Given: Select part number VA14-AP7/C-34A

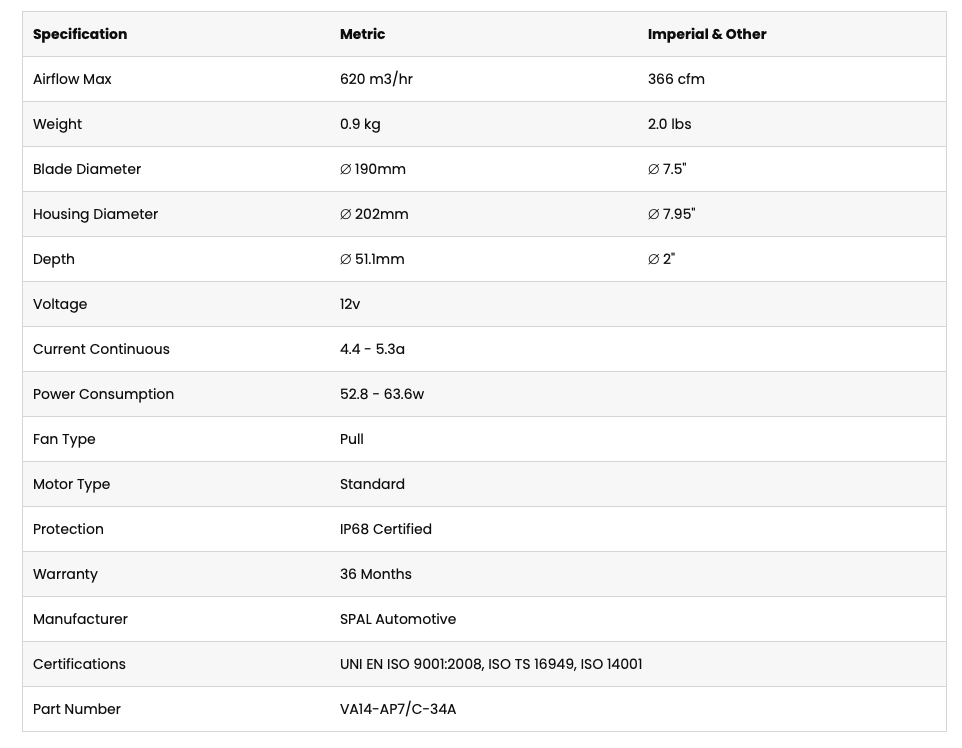Looking at the screenshot, I should (x=398, y=709).
